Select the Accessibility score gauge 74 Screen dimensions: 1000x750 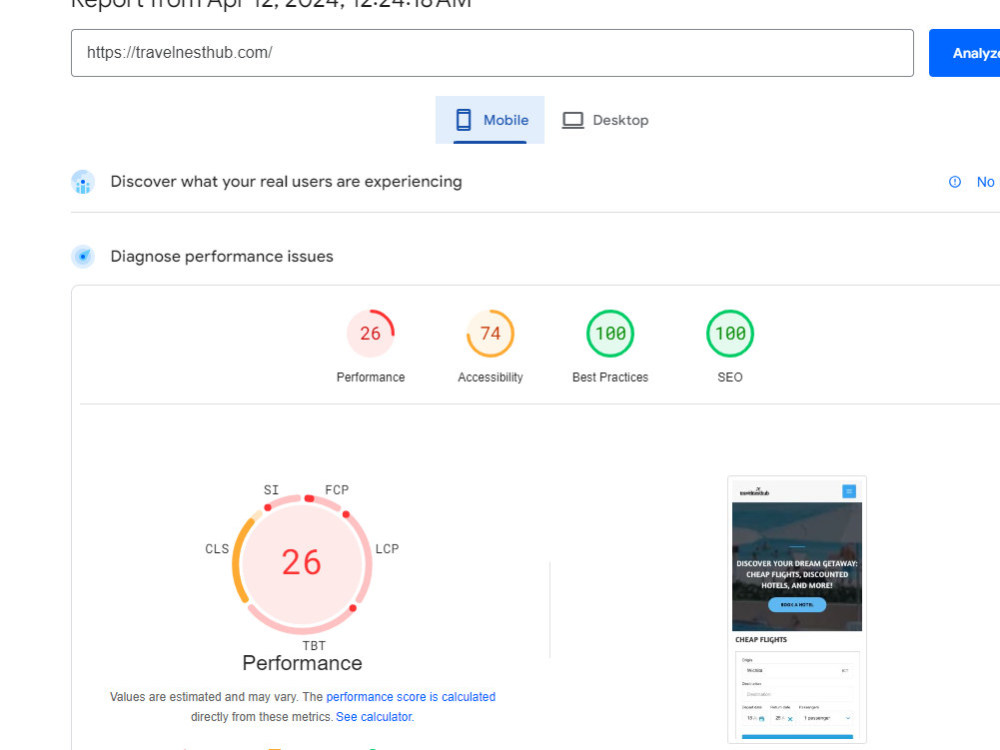click(x=490, y=334)
